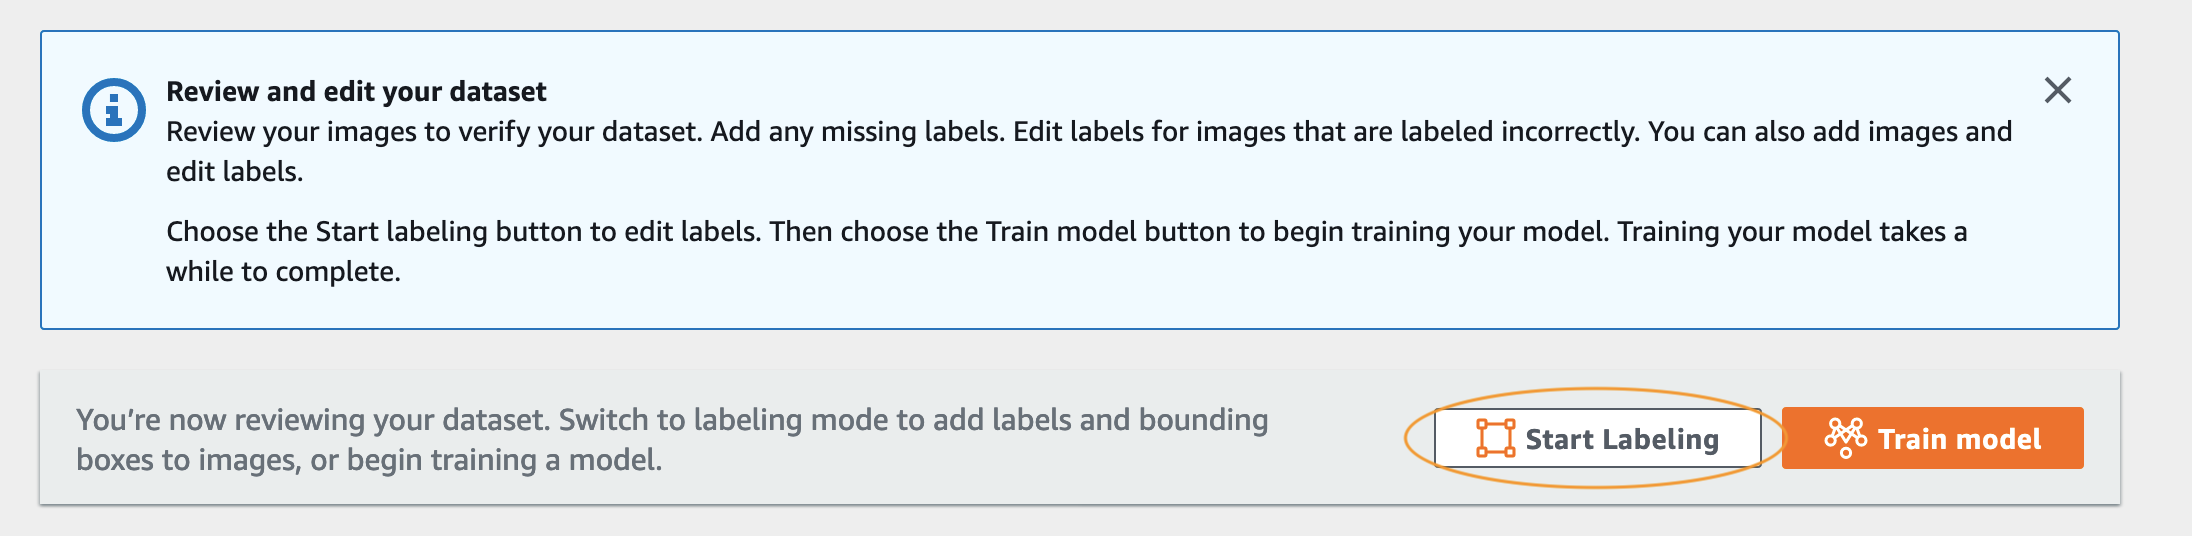This screenshot has width=2192, height=536.
Task: Click the 'edit labels.' text on second line
Action: (x=234, y=172)
